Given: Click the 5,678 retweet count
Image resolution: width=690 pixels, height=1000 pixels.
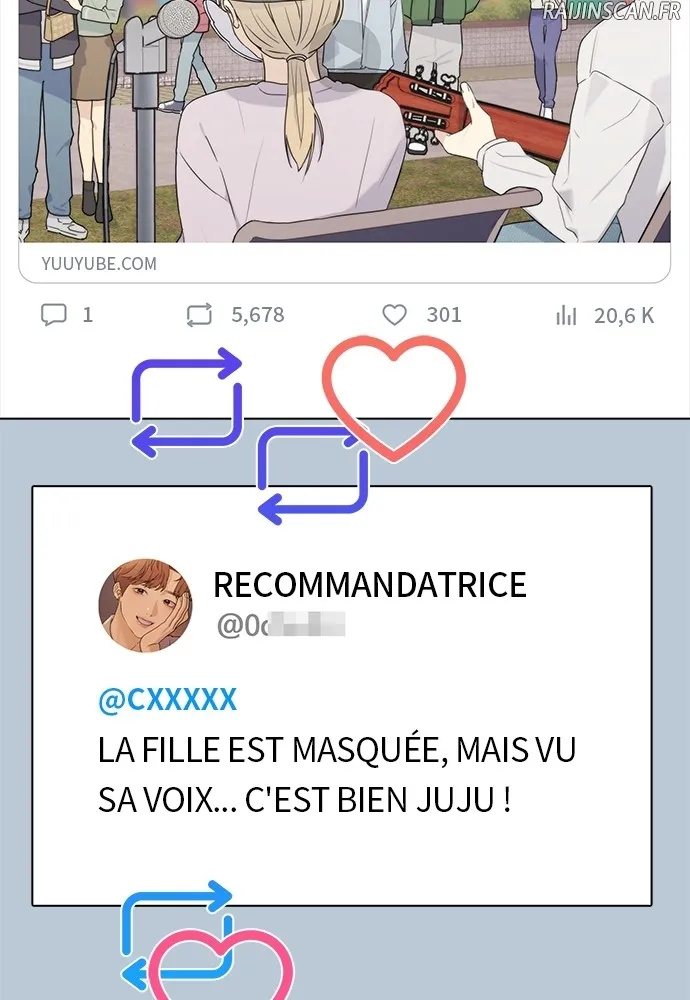Looking at the screenshot, I should pos(258,315).
